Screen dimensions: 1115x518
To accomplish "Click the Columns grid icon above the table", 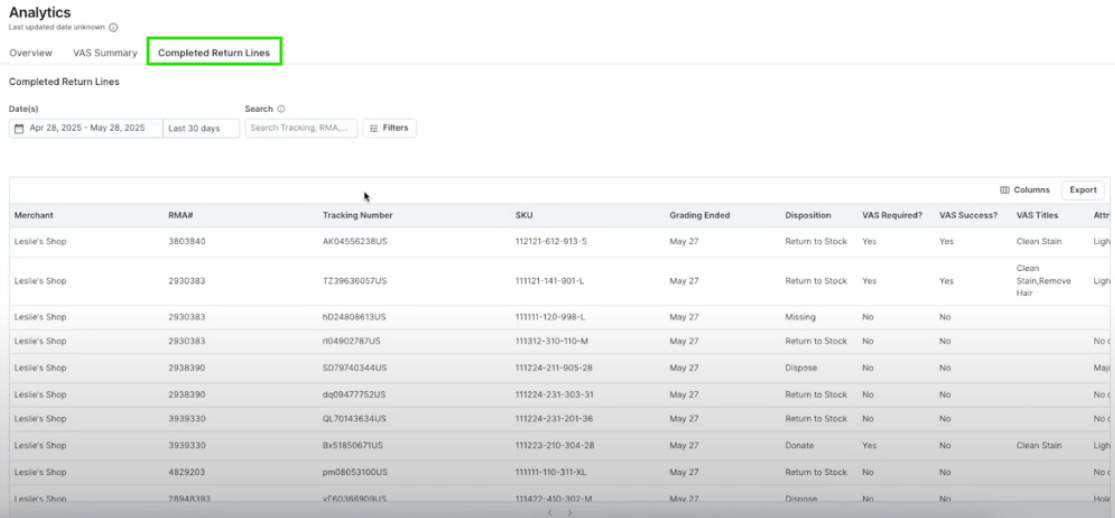I will click(x=1005, y=190).
